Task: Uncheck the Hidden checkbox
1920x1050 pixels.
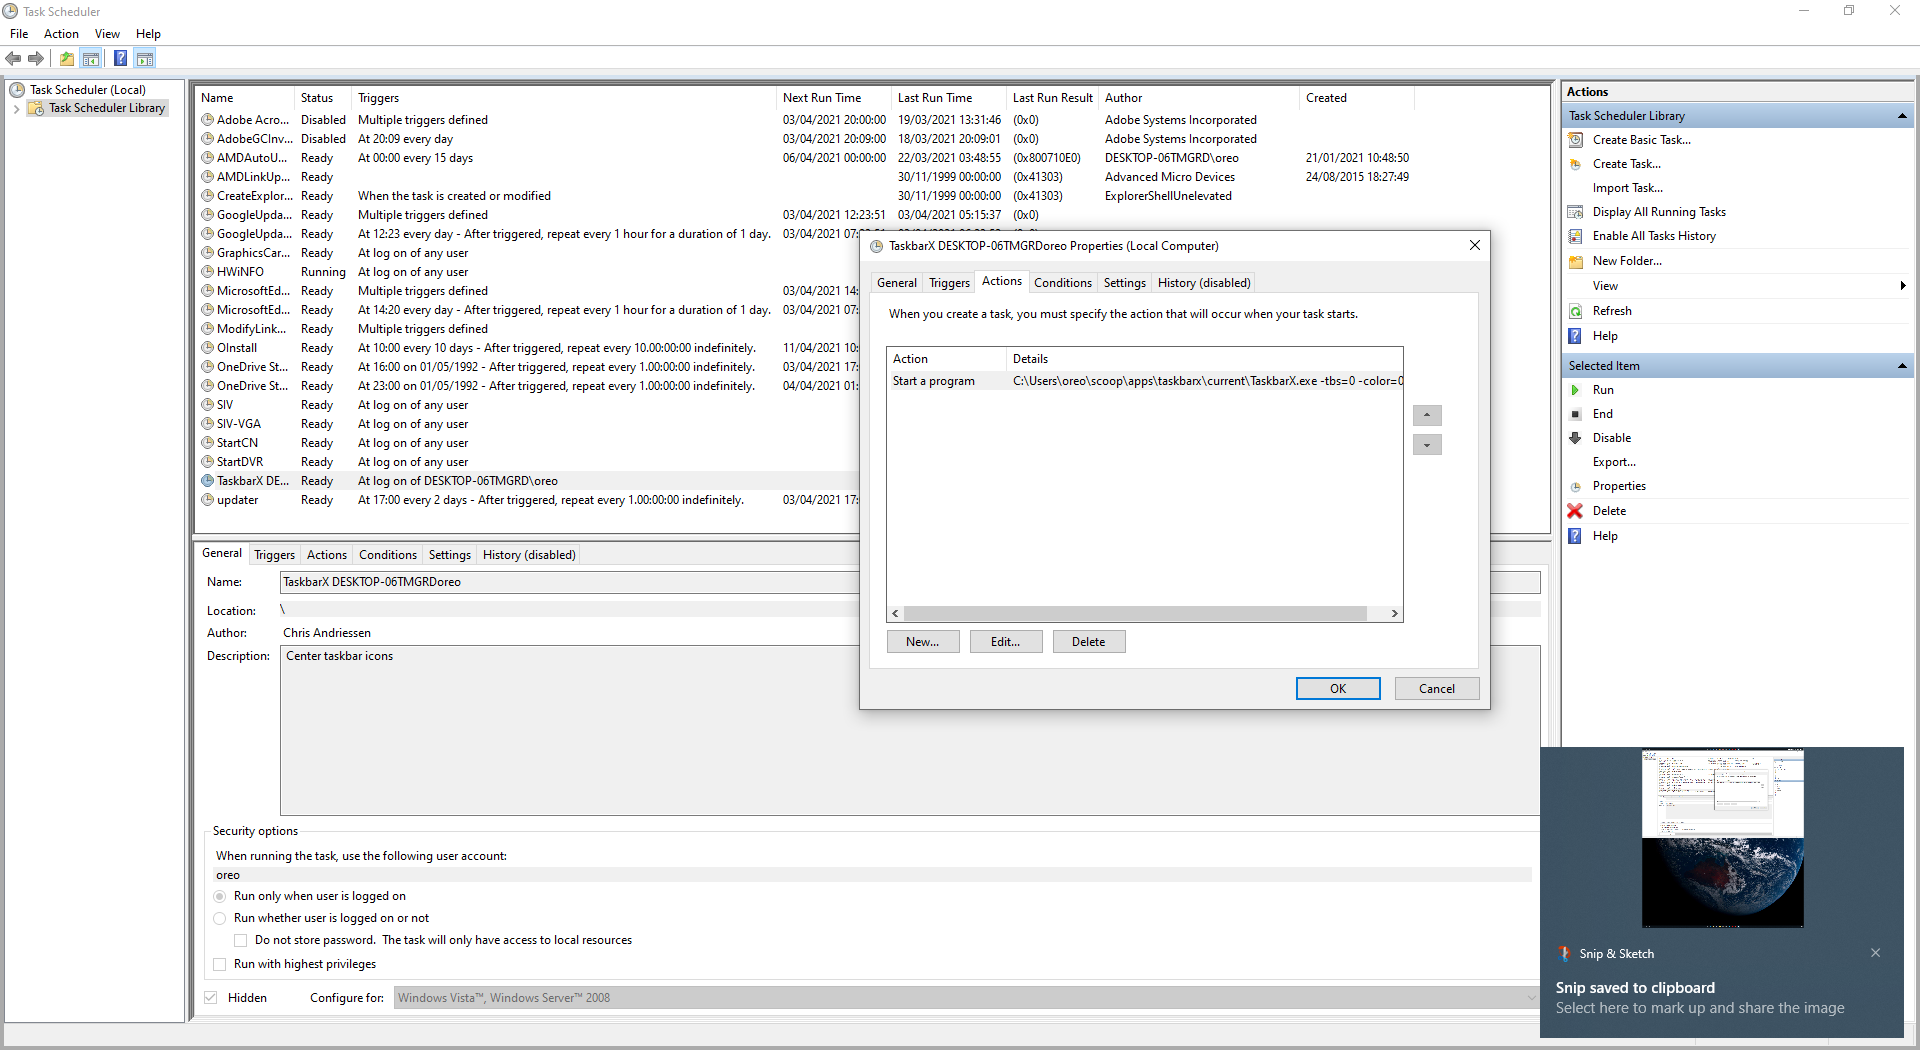Action: [x=210, y=997]
